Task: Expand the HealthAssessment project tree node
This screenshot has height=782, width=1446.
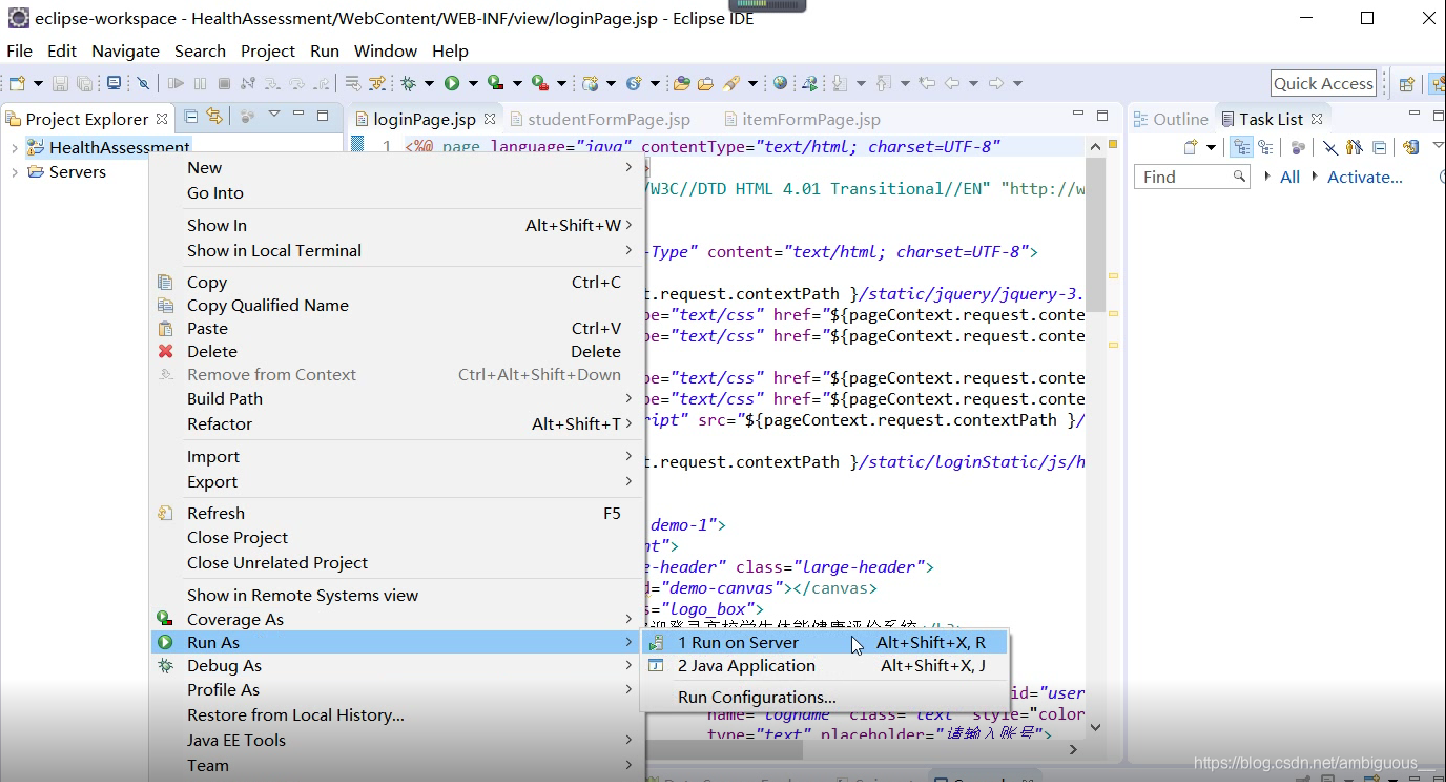Action: point(14,147)
